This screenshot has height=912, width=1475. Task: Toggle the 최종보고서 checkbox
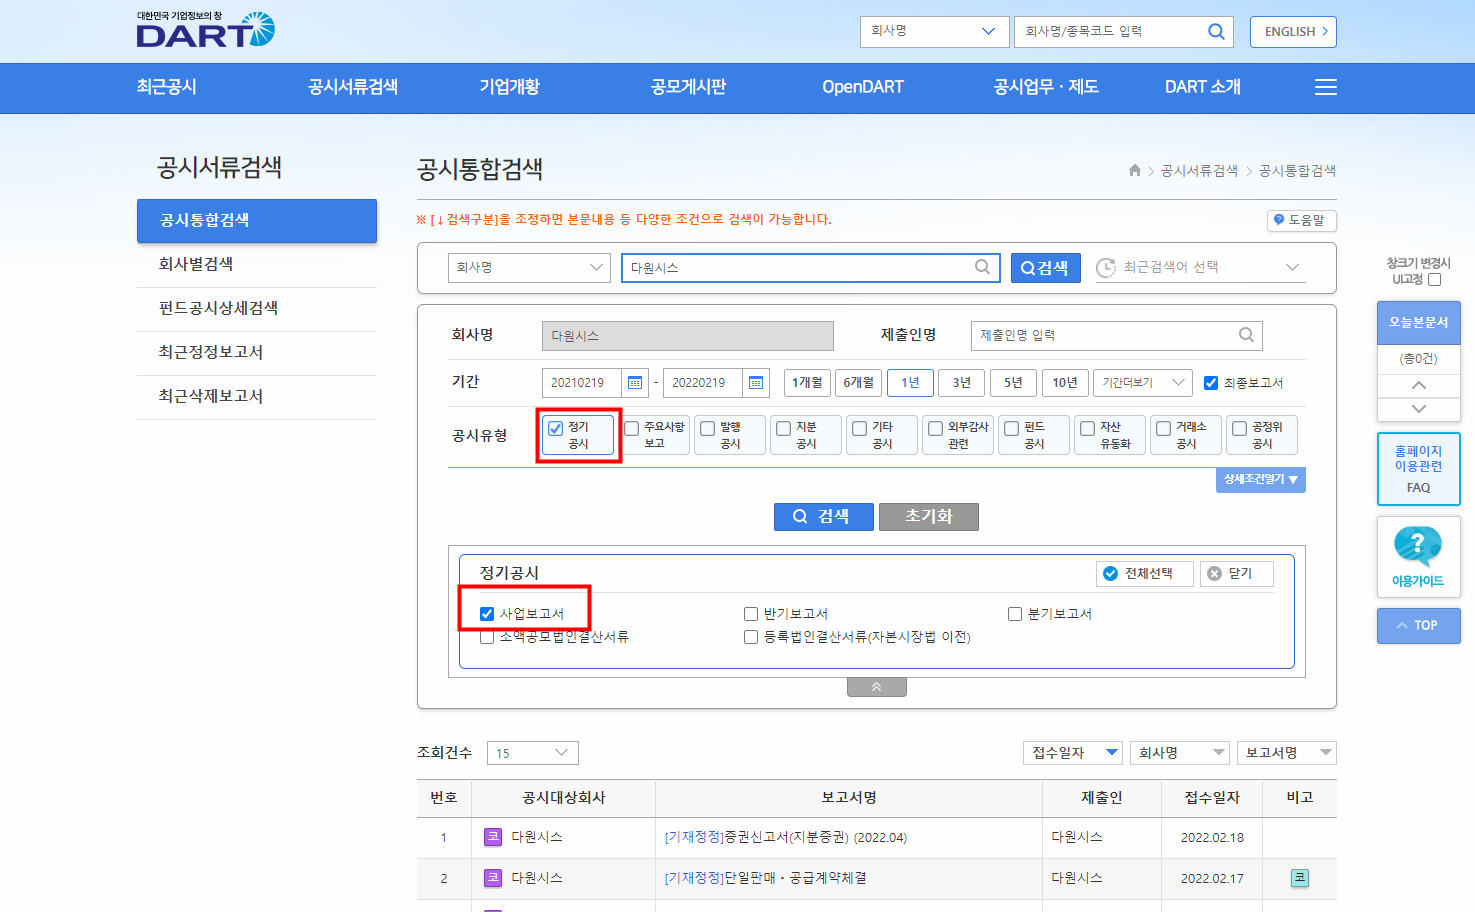point(1211,383)
